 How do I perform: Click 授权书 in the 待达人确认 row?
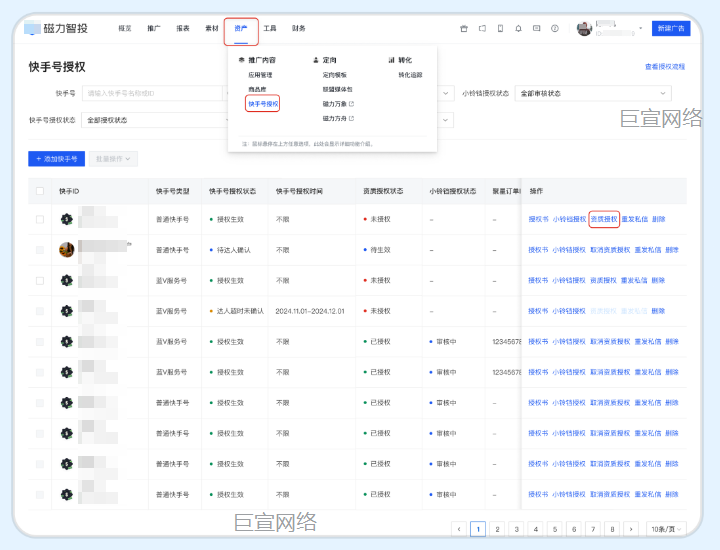[x=538, y=250]
